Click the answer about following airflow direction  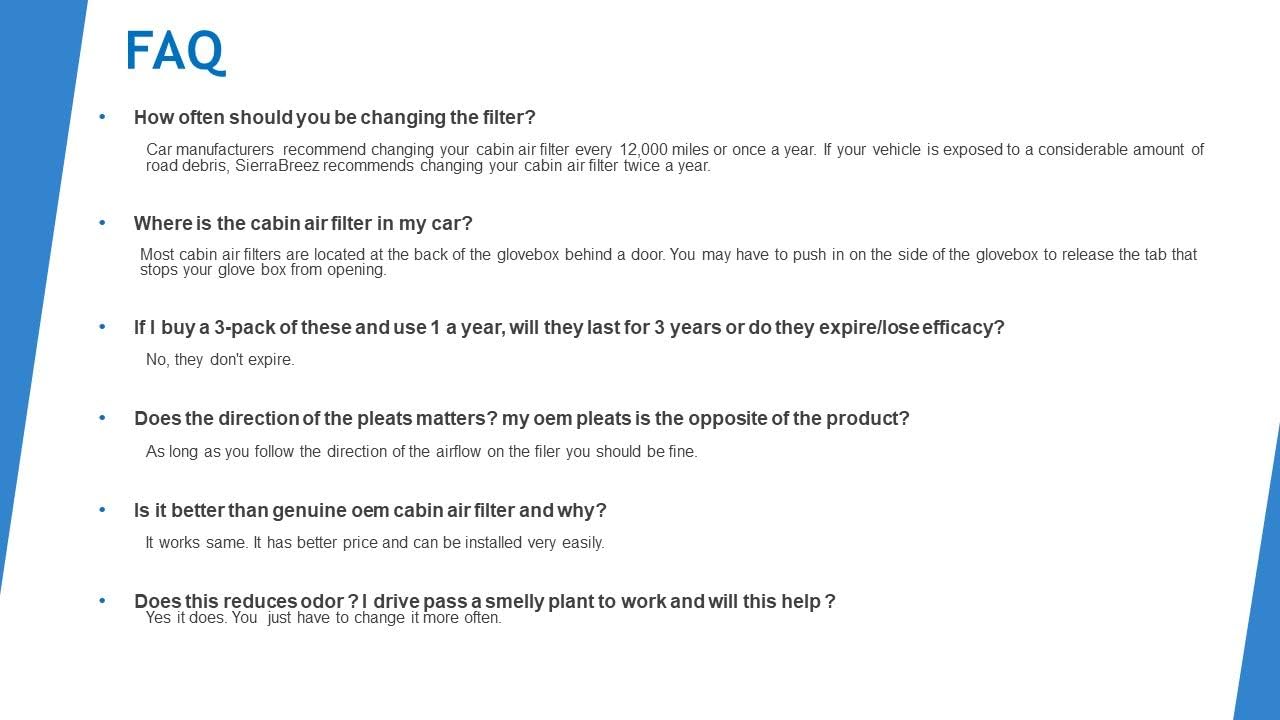[421, 452]
